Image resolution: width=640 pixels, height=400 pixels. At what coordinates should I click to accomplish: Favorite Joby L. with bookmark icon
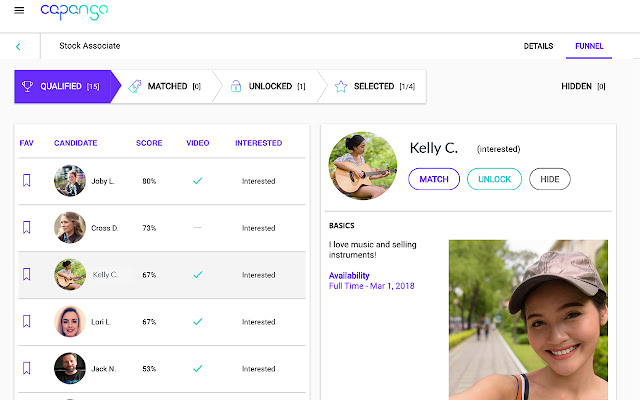[28, 181]
